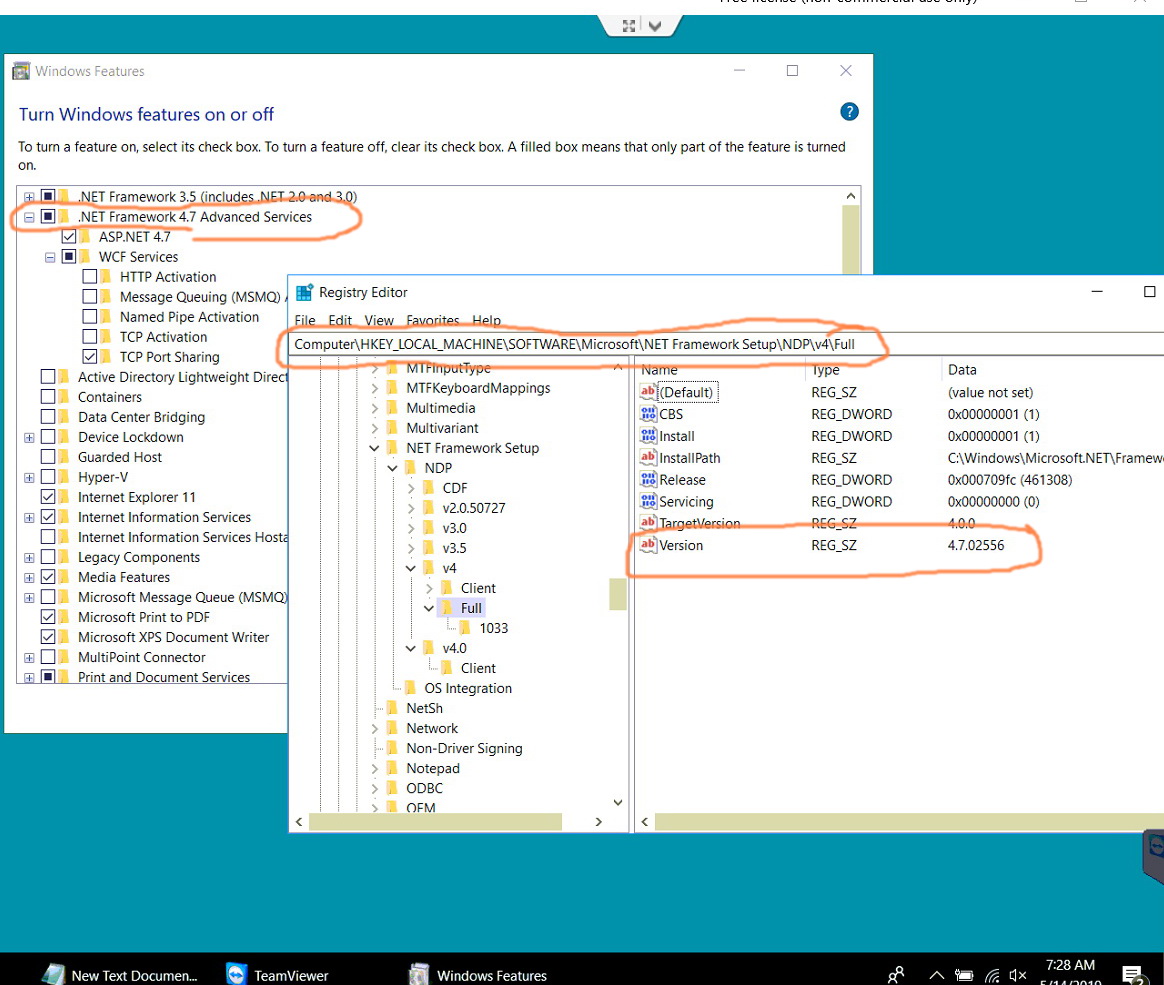Open the Help menu in Registry Editor
1164x985 pixels.
tap(487, 321)
